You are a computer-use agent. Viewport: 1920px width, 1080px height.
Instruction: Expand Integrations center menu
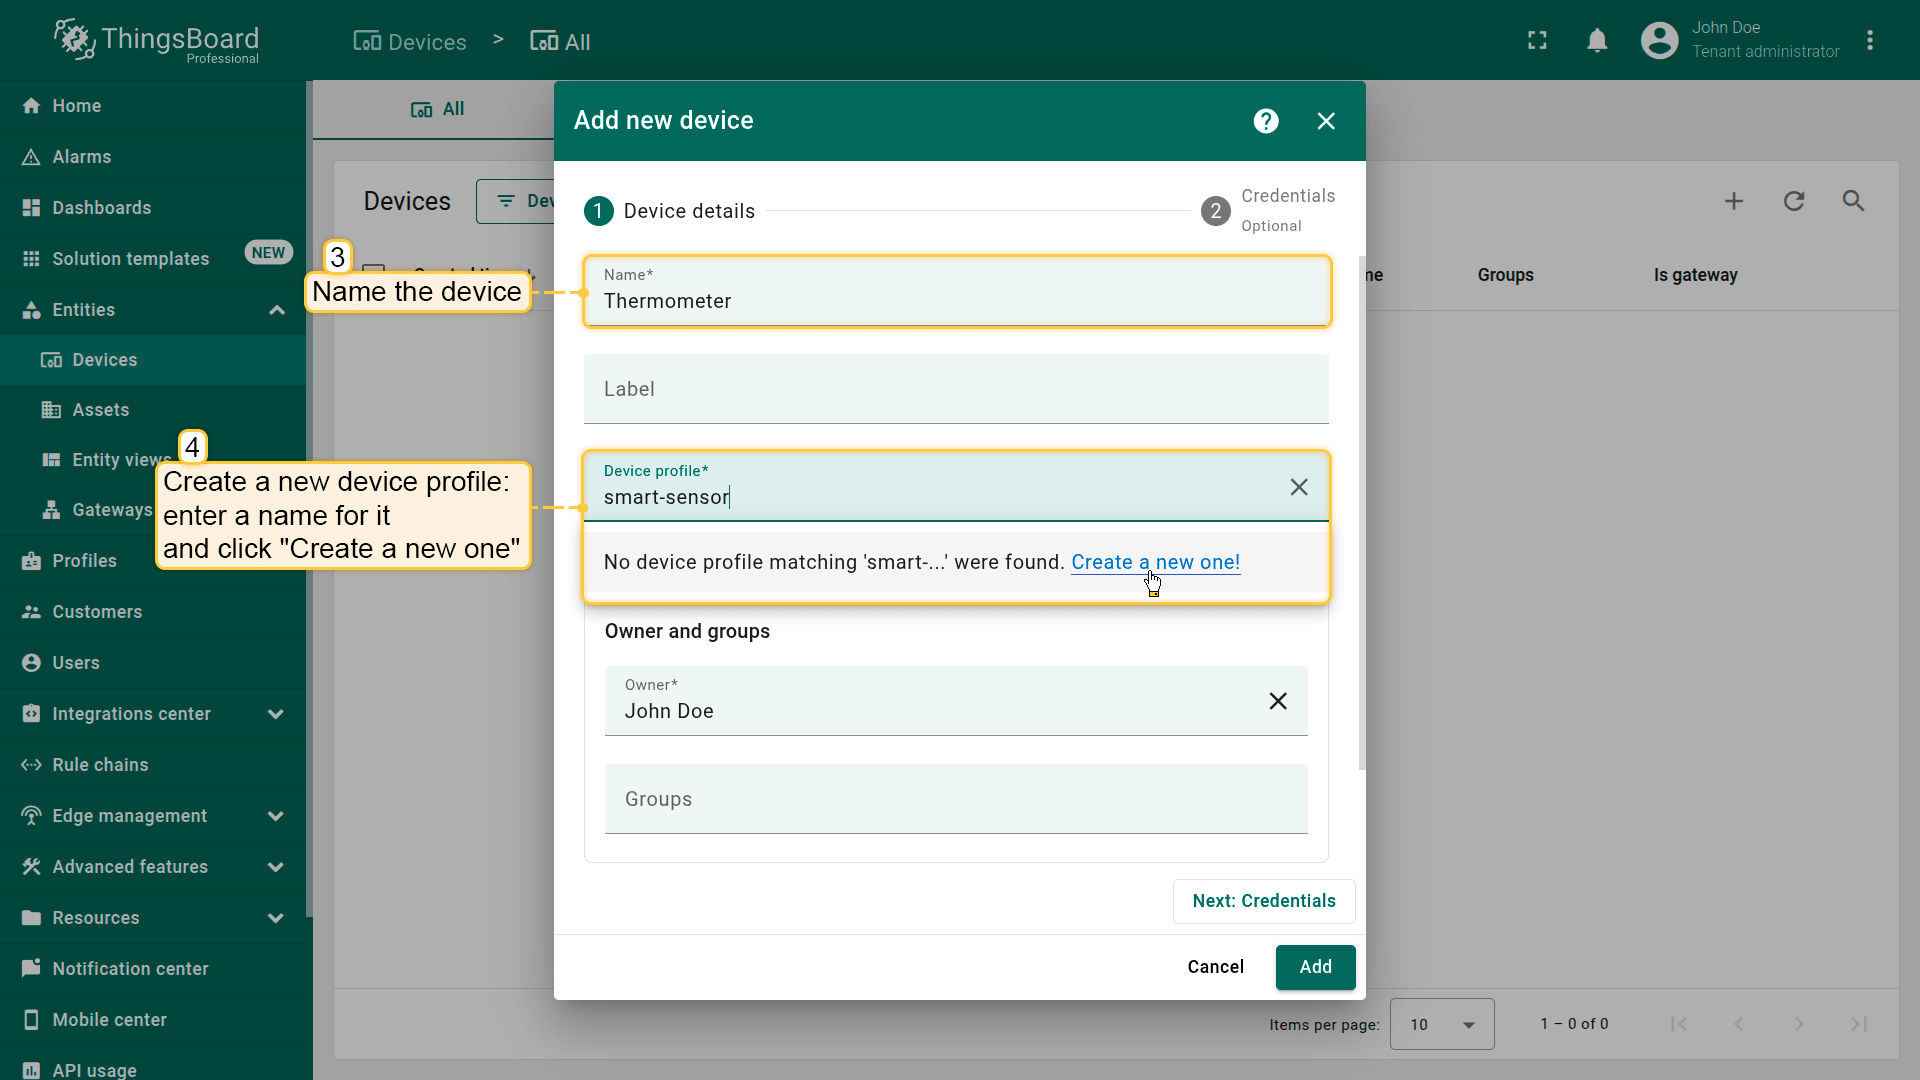[276, 714]
